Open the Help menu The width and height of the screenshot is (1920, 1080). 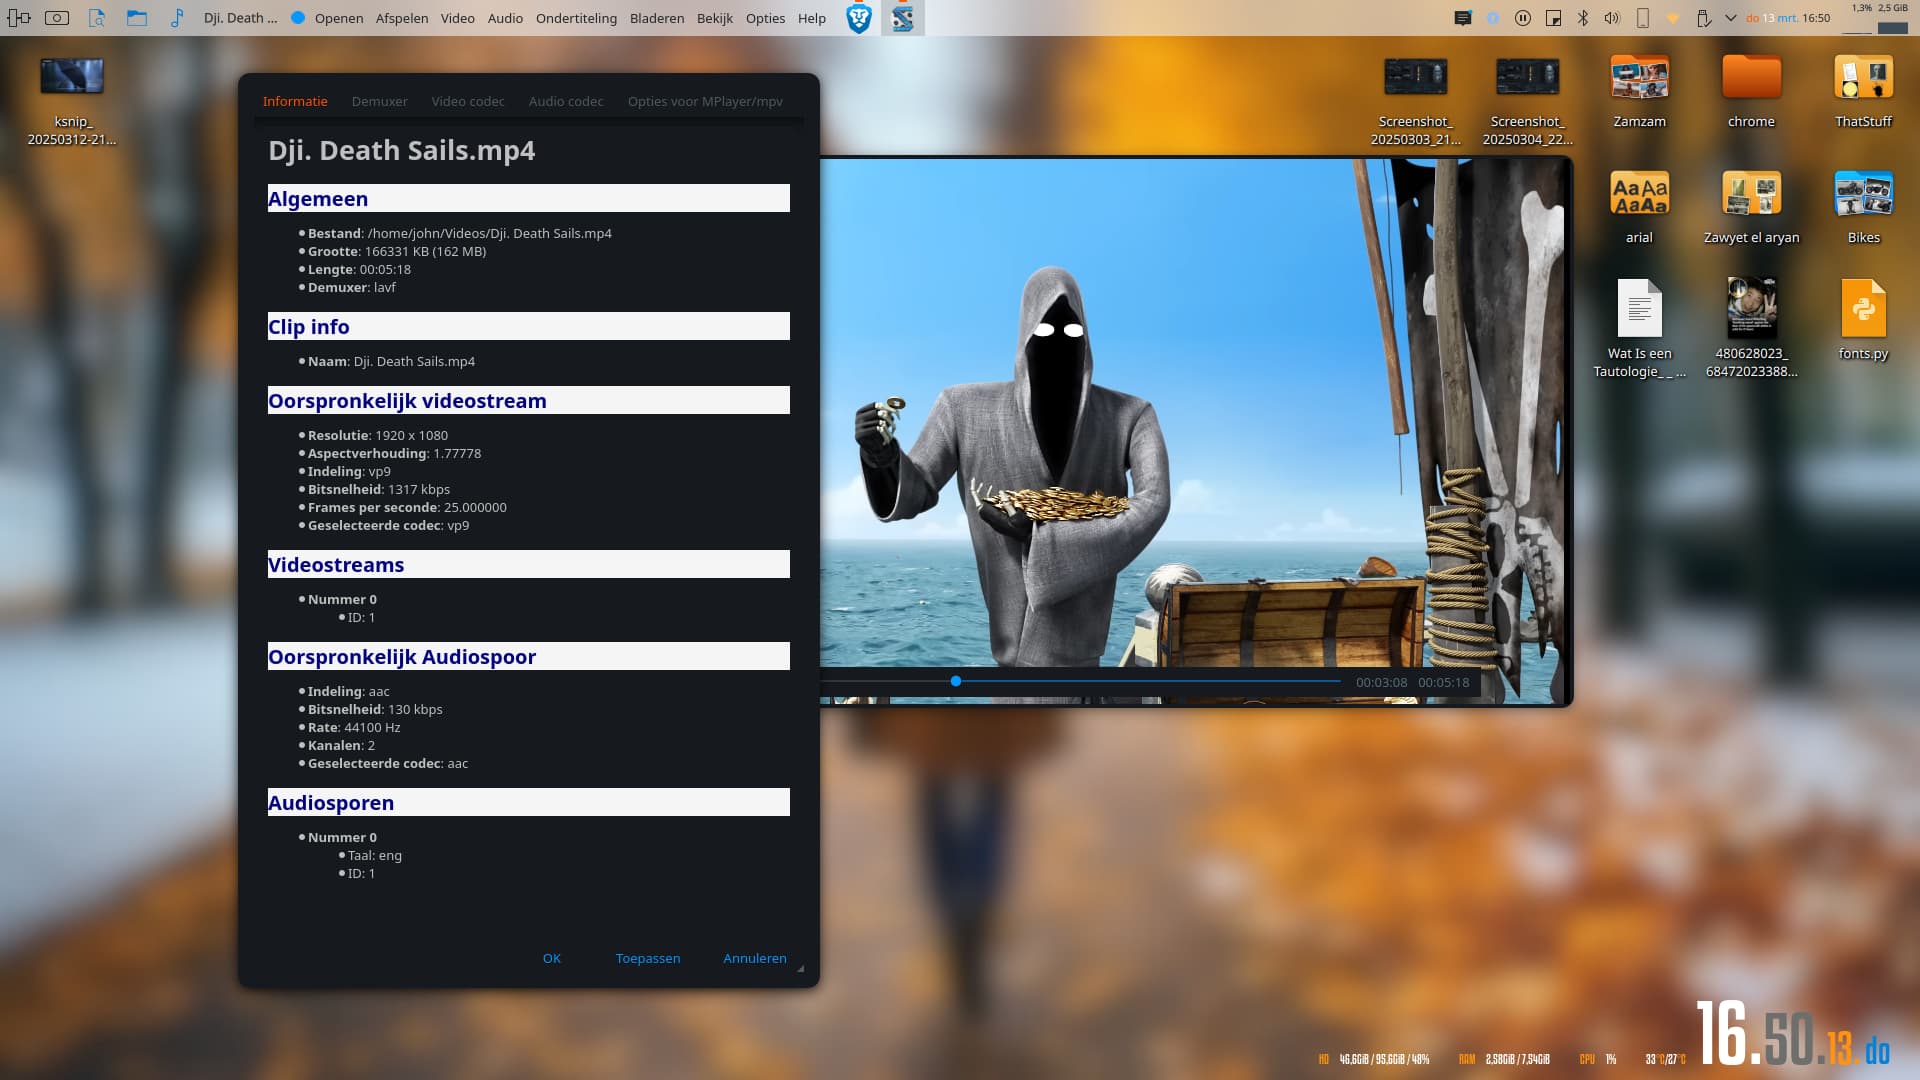point(812,18)
